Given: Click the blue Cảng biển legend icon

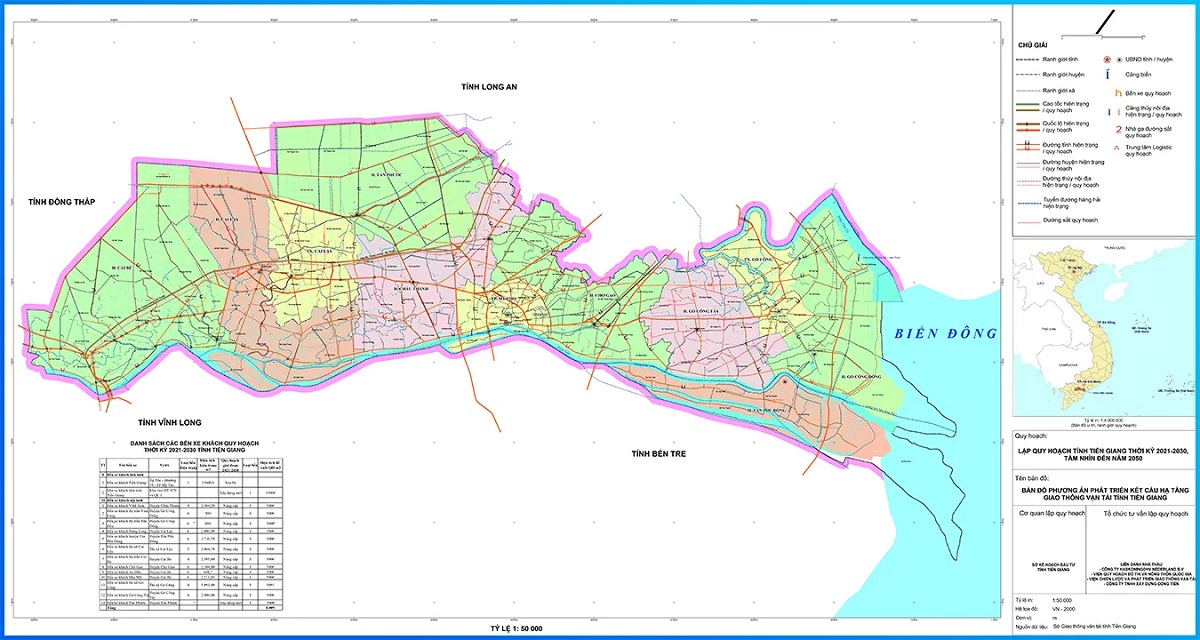Looking at the screenshot, I should 1108,73.
